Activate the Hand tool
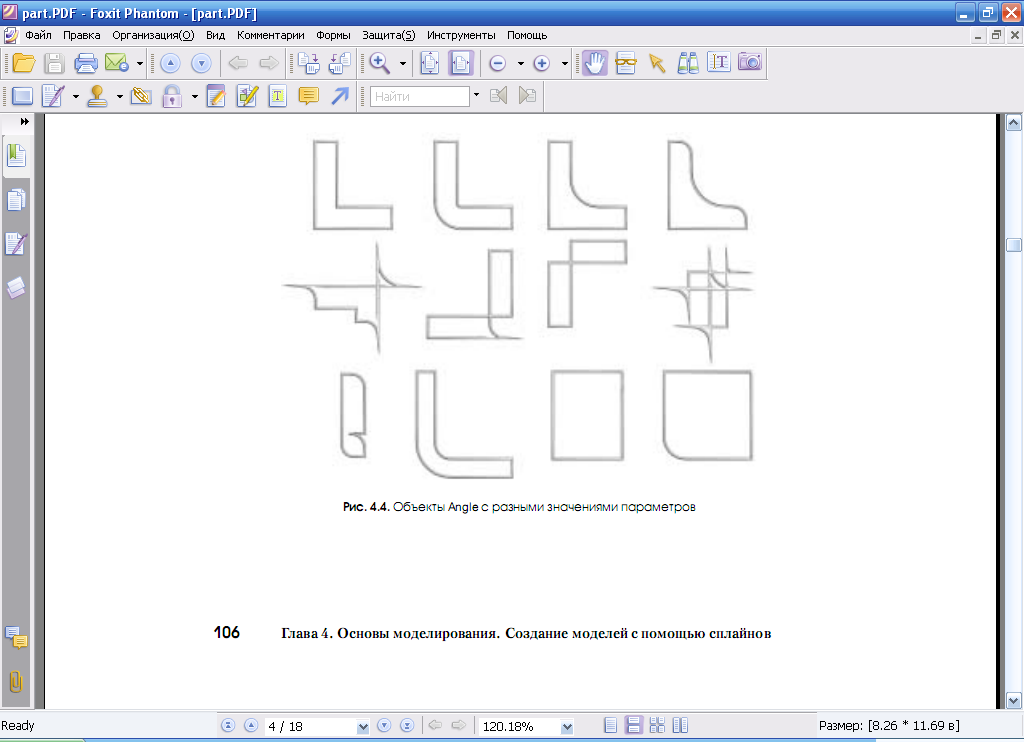 point(595,63)
